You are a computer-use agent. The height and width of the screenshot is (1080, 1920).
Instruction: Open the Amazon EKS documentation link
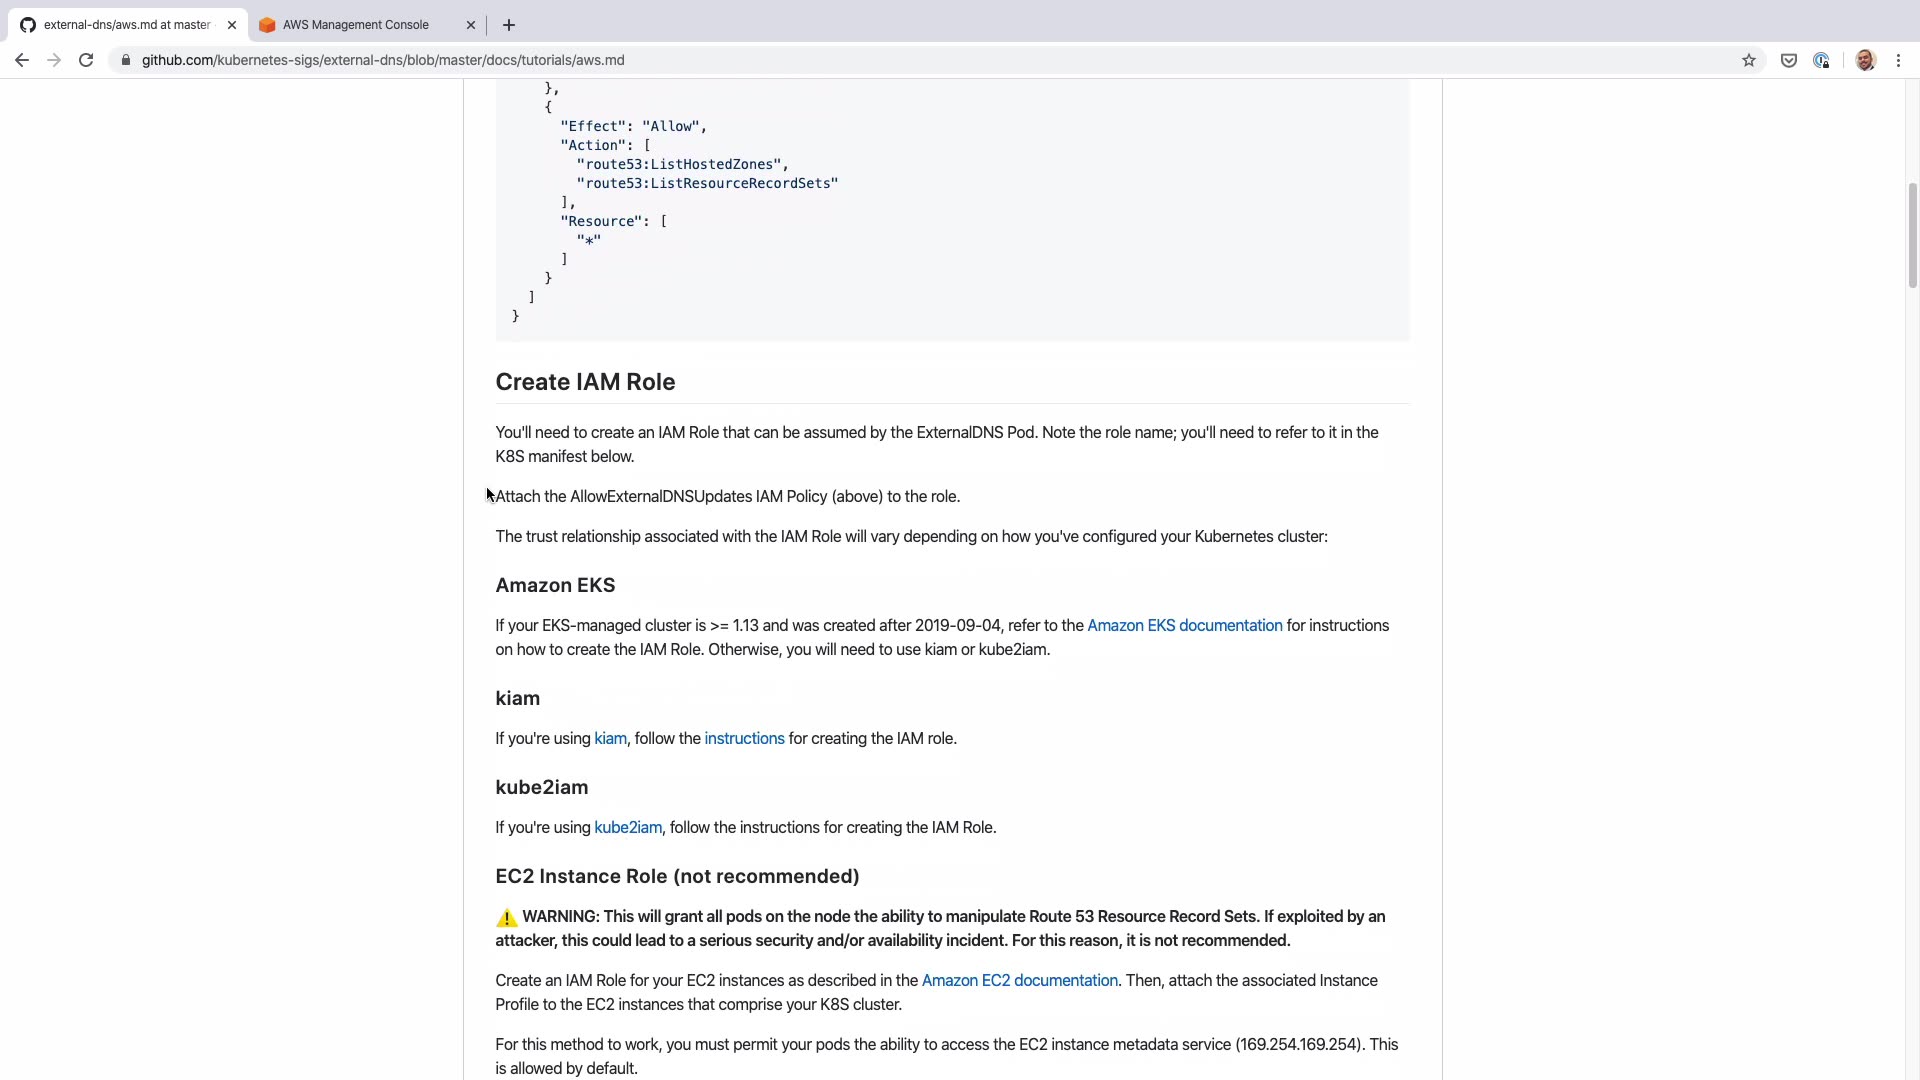(1184, 626)
